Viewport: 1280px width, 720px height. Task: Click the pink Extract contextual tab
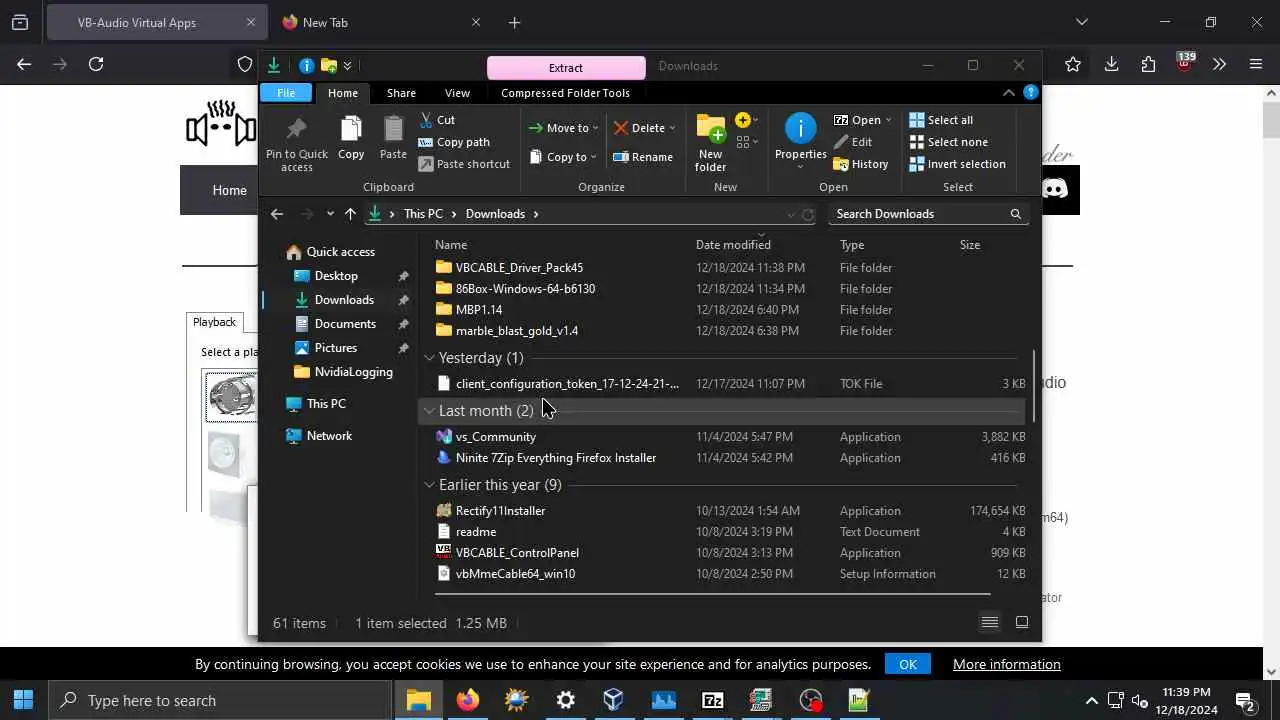click(566, 67)
